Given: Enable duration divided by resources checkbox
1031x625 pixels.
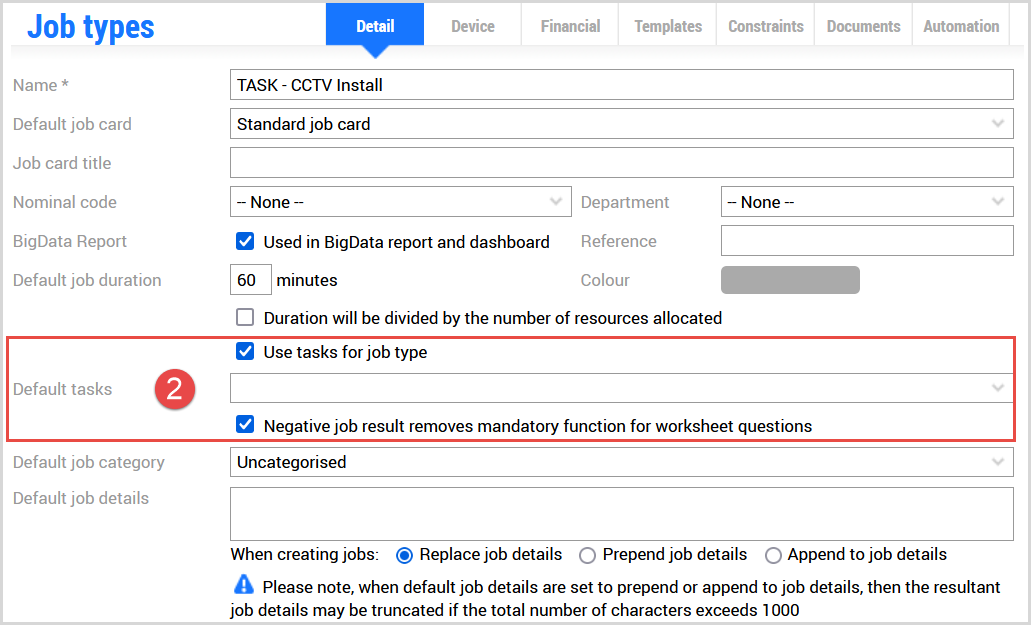Looking at the screenshot, I should coord(245,318).
